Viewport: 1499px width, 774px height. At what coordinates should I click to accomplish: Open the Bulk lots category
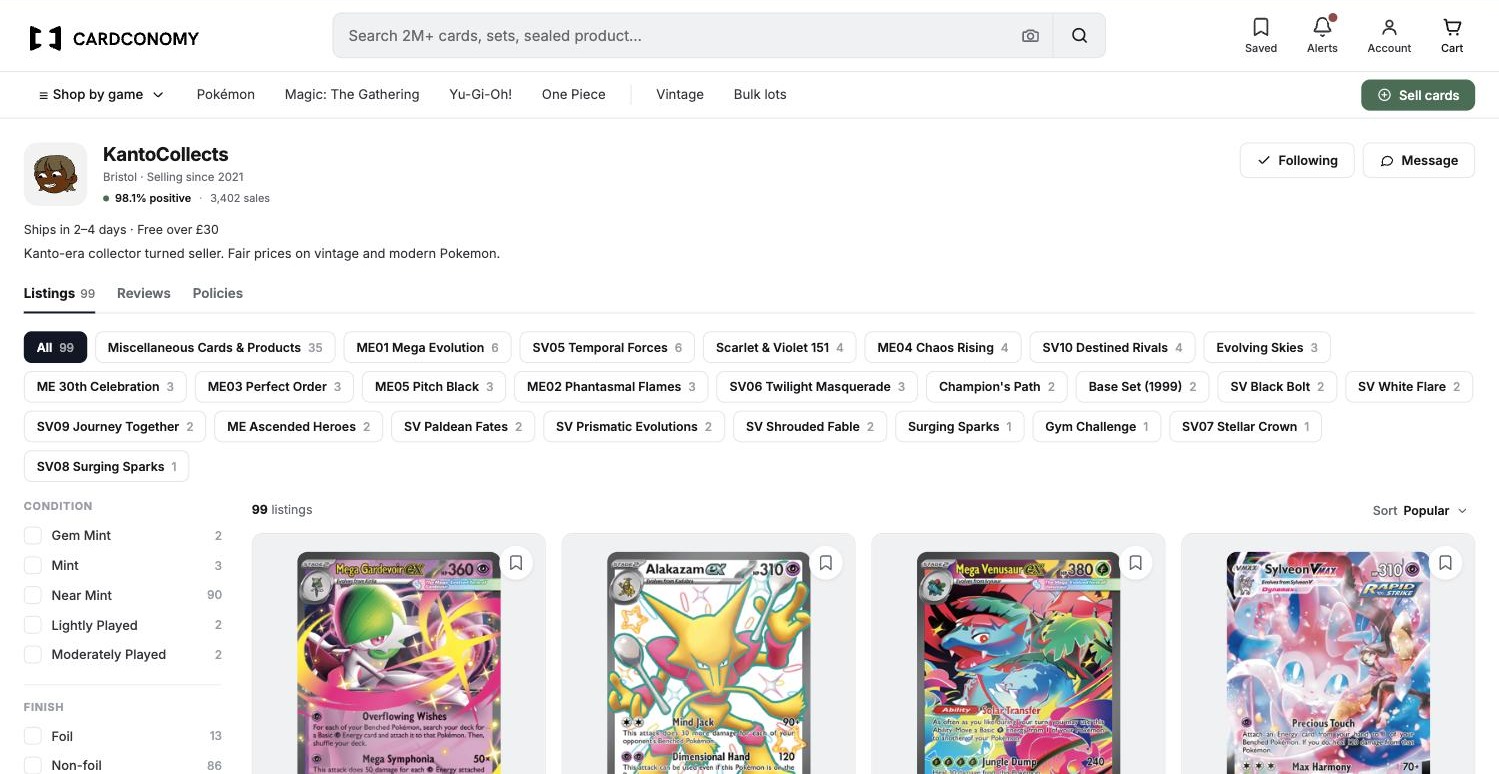760,95
